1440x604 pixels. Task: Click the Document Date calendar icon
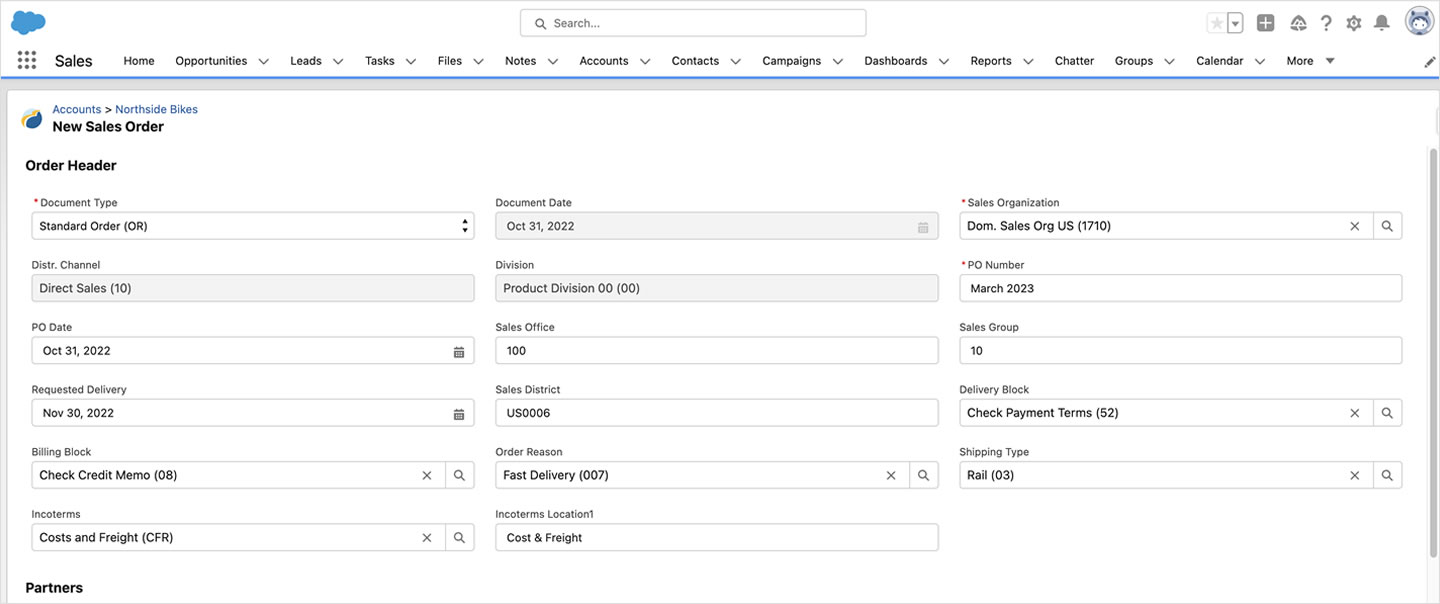click(923, 227)
